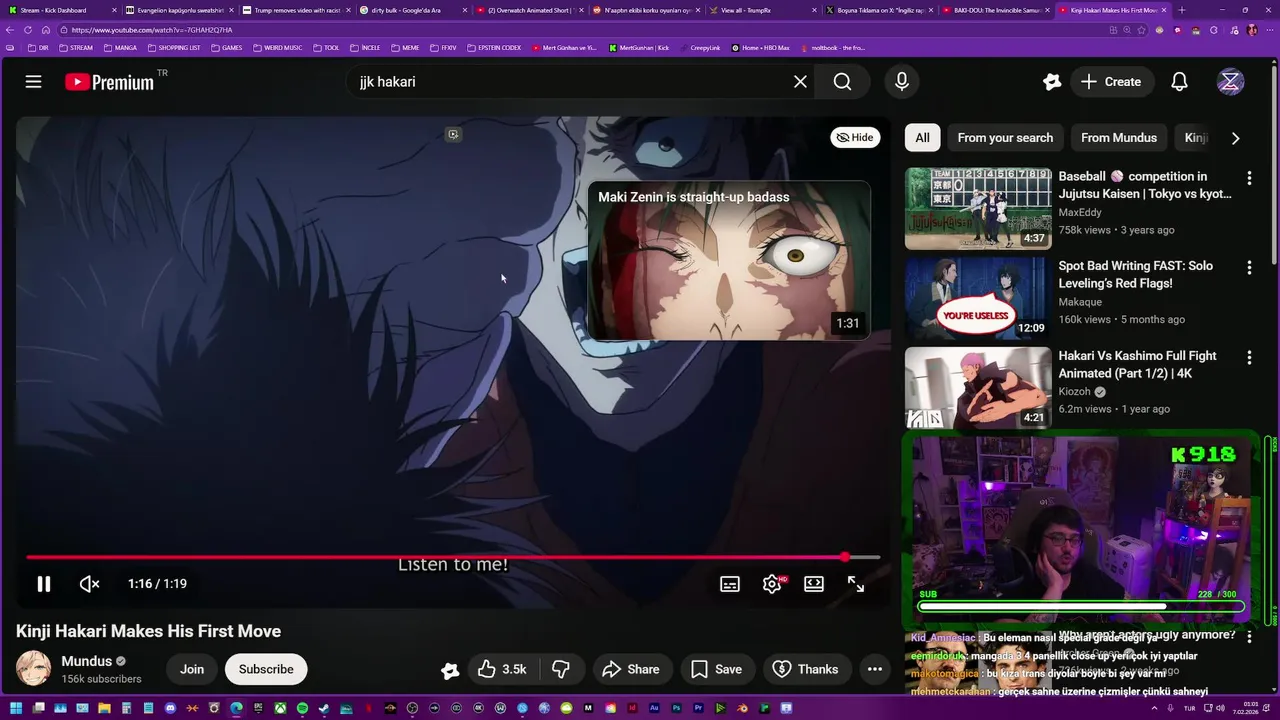The width and height of the screenshot is (1280, 720).
Task: Open the Xbox taskbar icon
Action: [x=280, y=709]
